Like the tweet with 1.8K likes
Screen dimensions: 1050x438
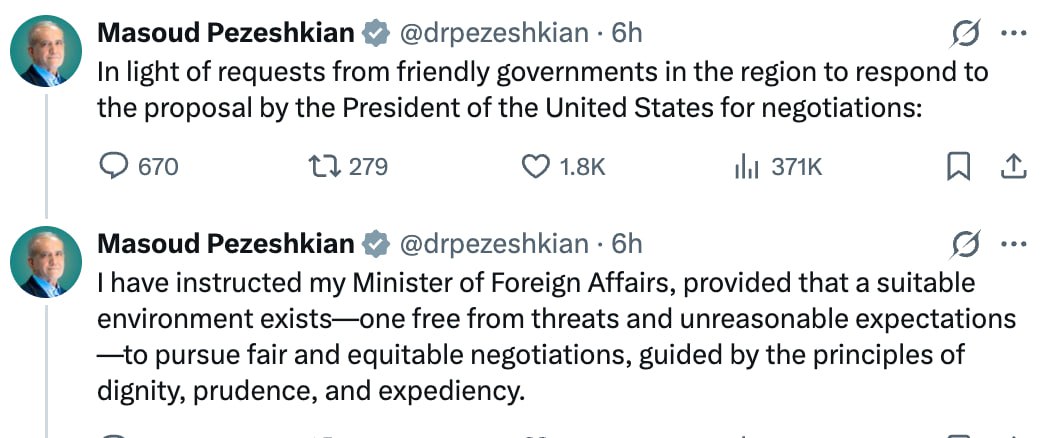(x=538, y=166)
